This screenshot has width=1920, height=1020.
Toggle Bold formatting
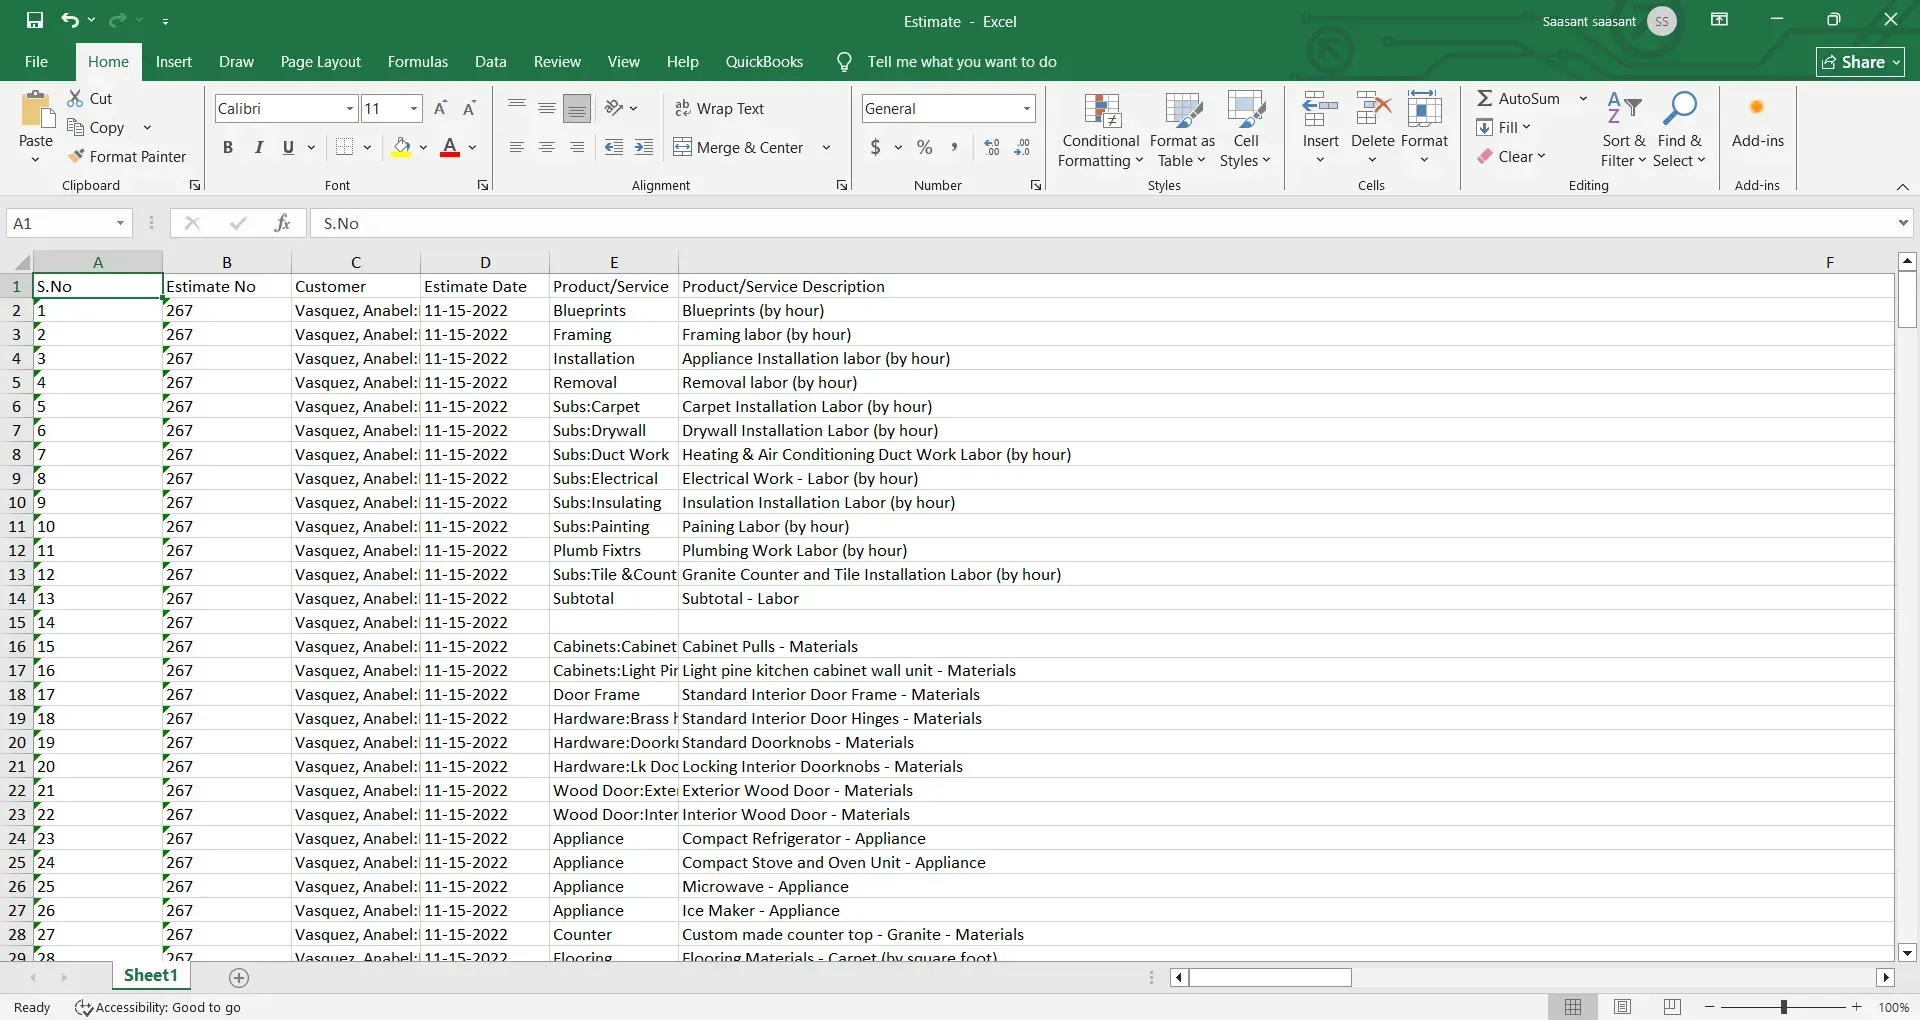[228, 147]
